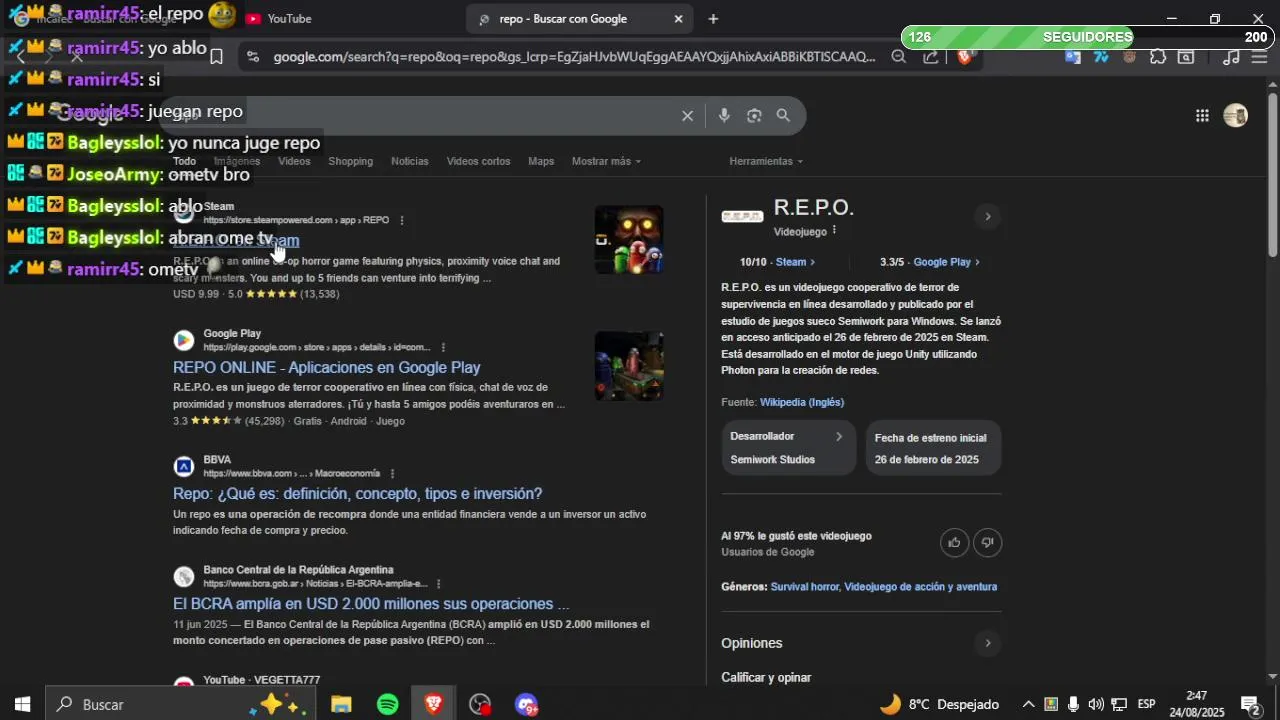Click the URL address bar
Viewport: 1280px width, 720px height.
click(573, 57)
